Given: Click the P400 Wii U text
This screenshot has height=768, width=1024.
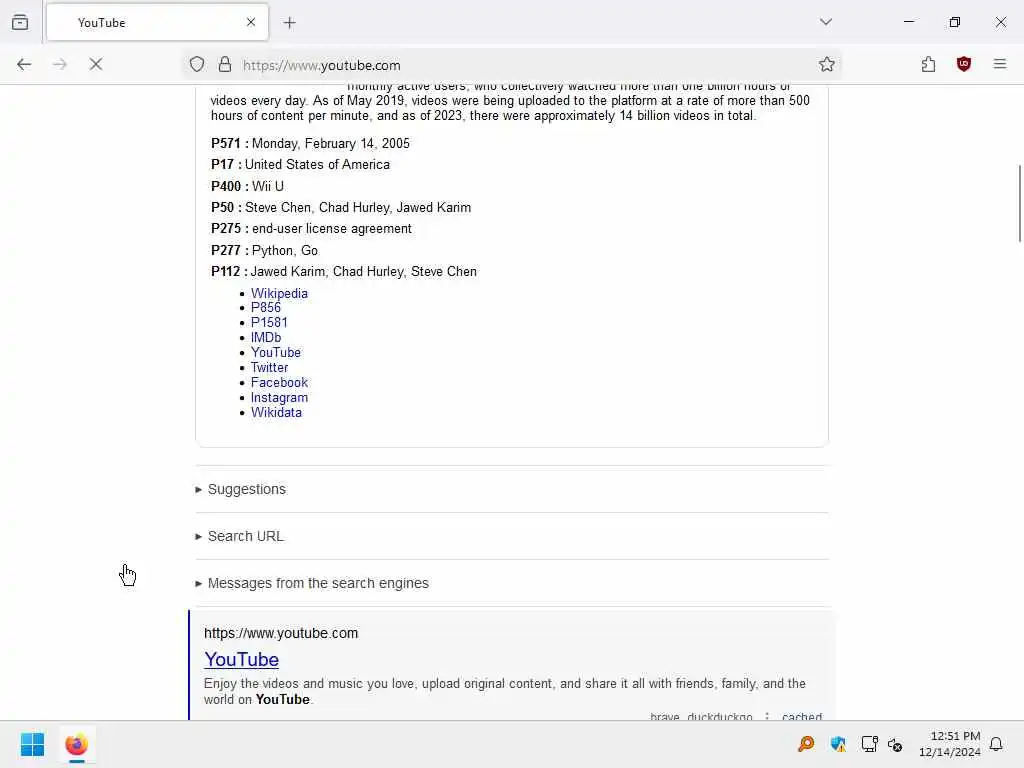Looking at the screenshot, I should (x=248, y=186).
